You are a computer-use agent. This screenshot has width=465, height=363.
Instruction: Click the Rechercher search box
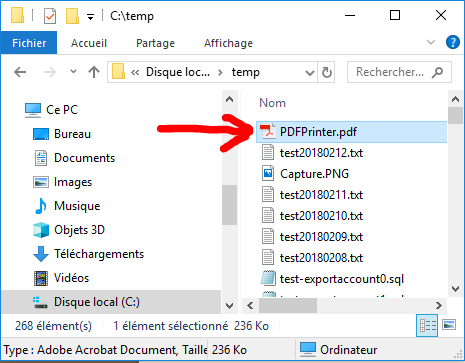click(x=399, y=72)
